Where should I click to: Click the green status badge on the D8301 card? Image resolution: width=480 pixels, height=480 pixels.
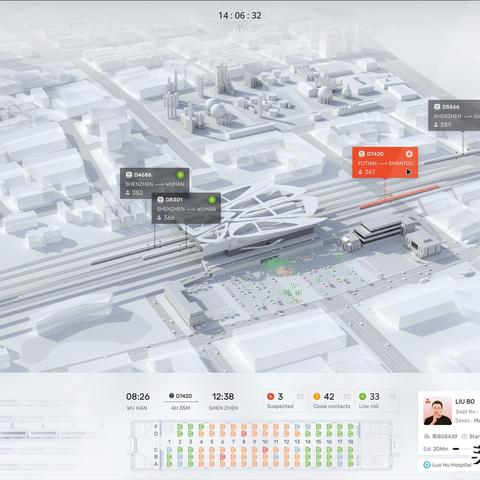[212, 200]
